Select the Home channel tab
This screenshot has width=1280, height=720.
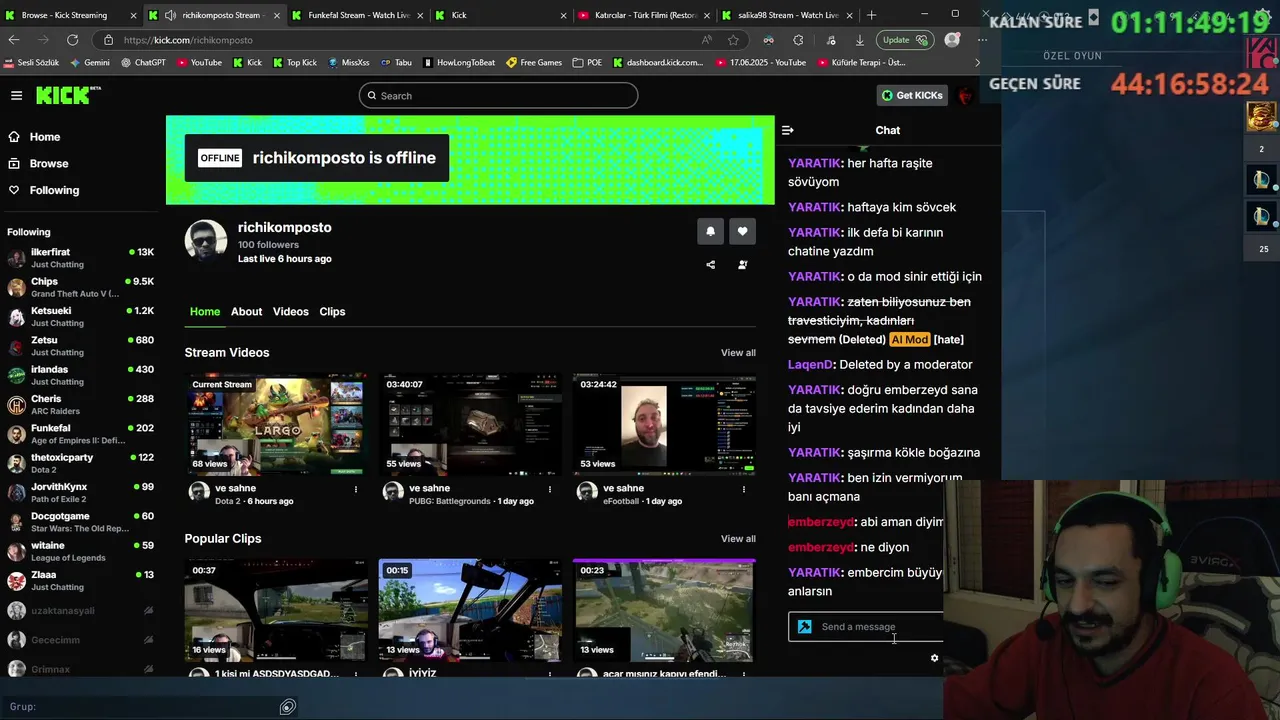click(x=205, y=312)
